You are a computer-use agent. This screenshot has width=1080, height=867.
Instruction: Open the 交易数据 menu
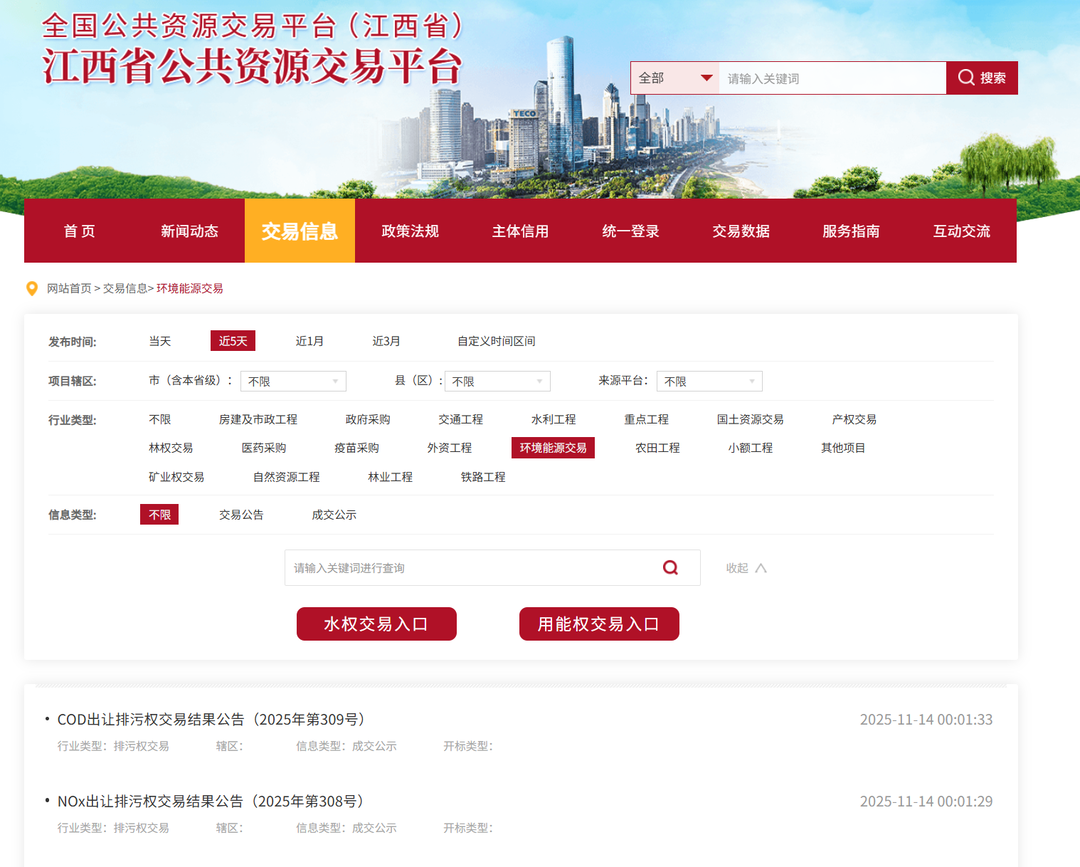click(x=740, y=231)
